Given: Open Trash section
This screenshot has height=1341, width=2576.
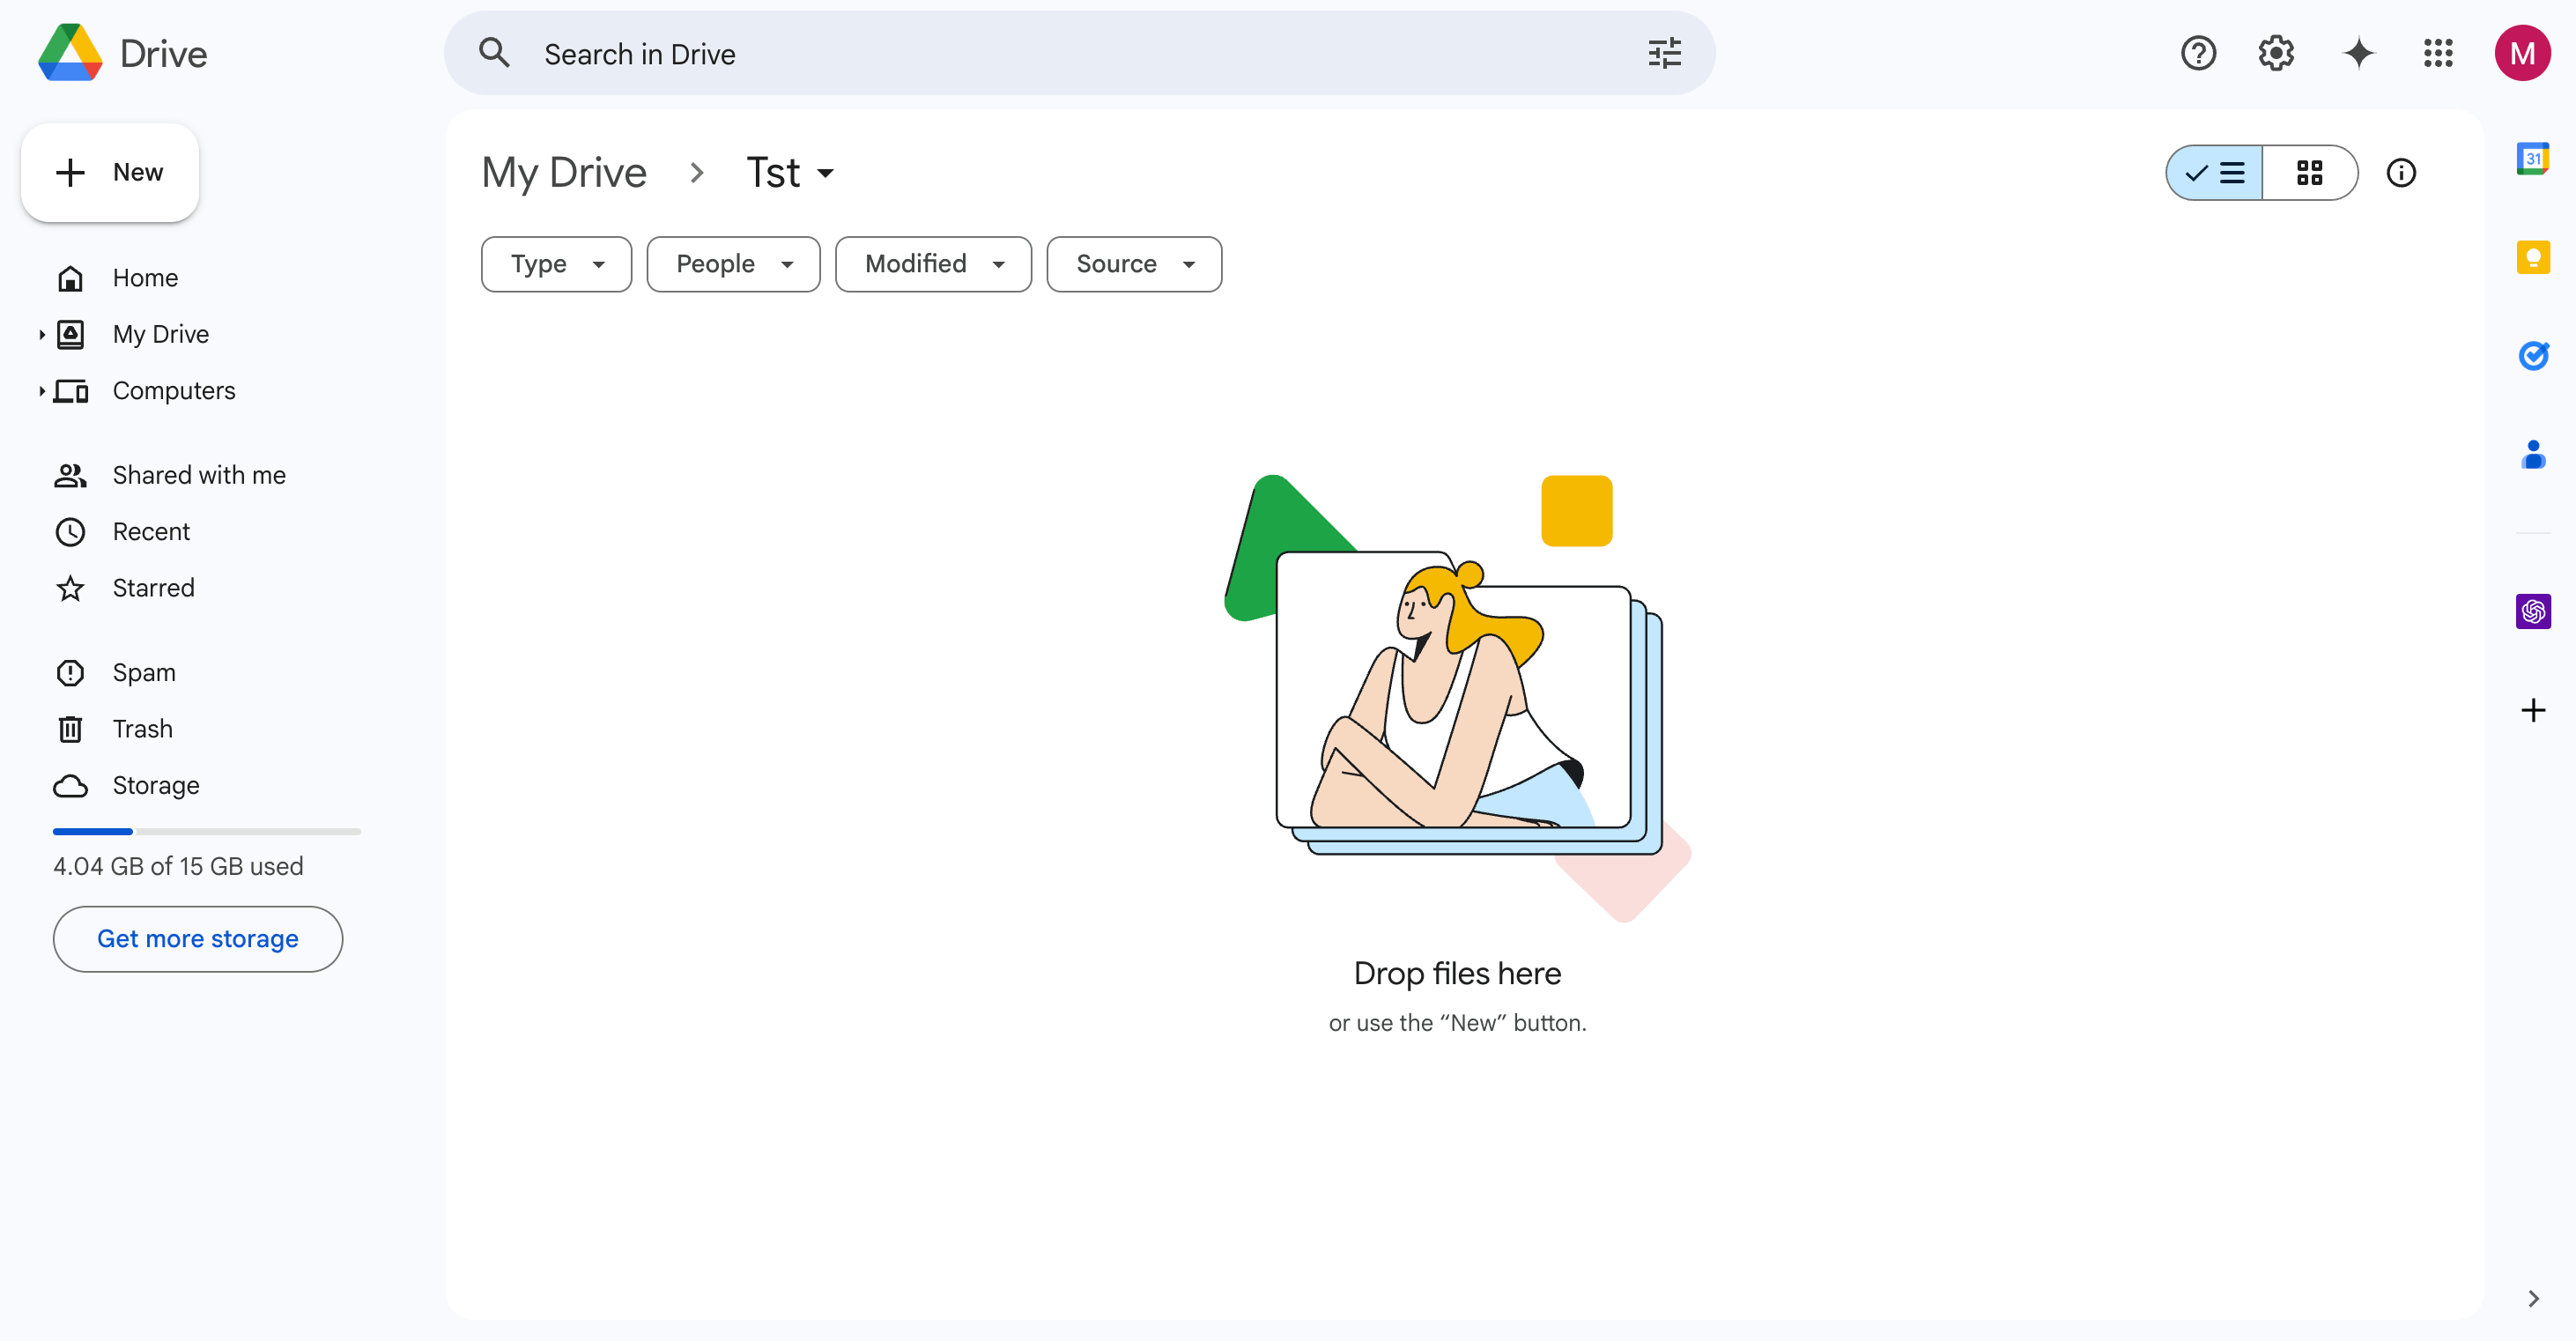Looking at the screenshot, I should [142, 729].
